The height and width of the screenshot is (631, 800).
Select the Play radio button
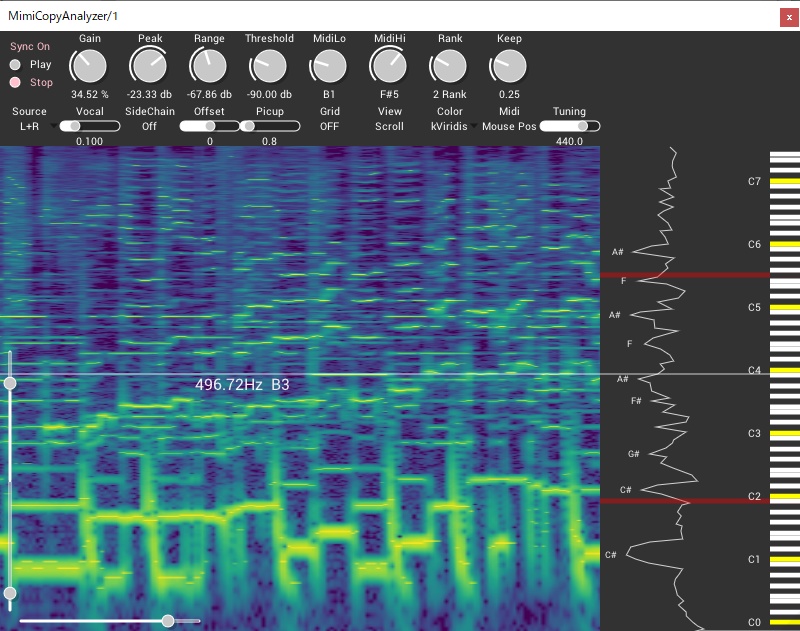click(x=15, y=65)
